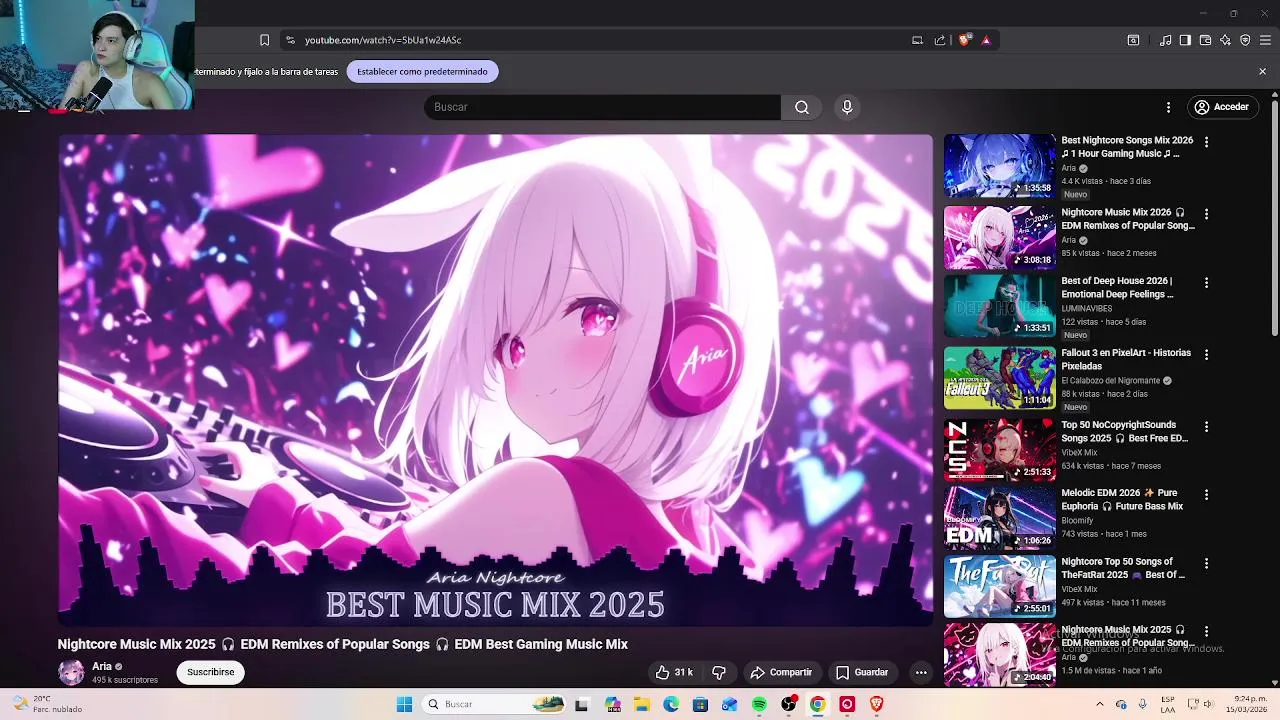Open the taskbar volume speaker icon
Image resolution: width=1280 pixels, height=720 pixels.
pos(1208,704)
